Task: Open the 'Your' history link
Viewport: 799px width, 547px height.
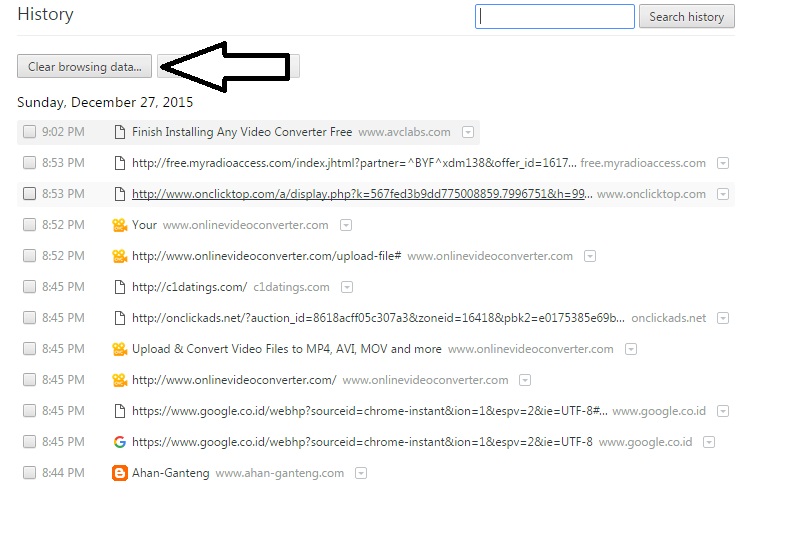Action: (x=144, y=225)
